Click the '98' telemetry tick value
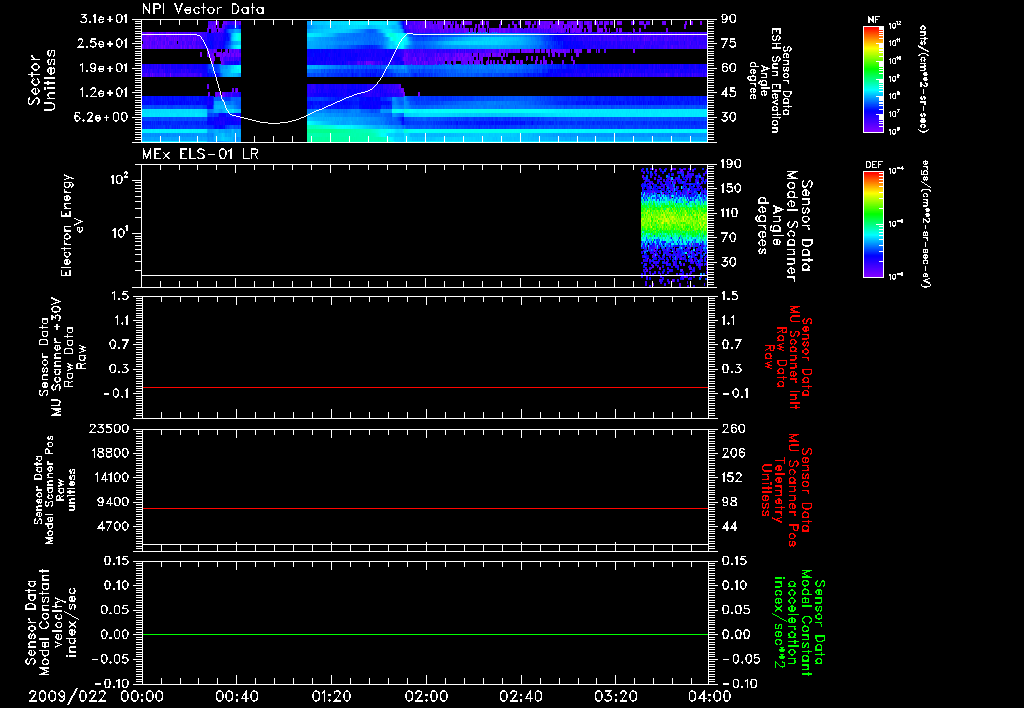 (728, 502)
